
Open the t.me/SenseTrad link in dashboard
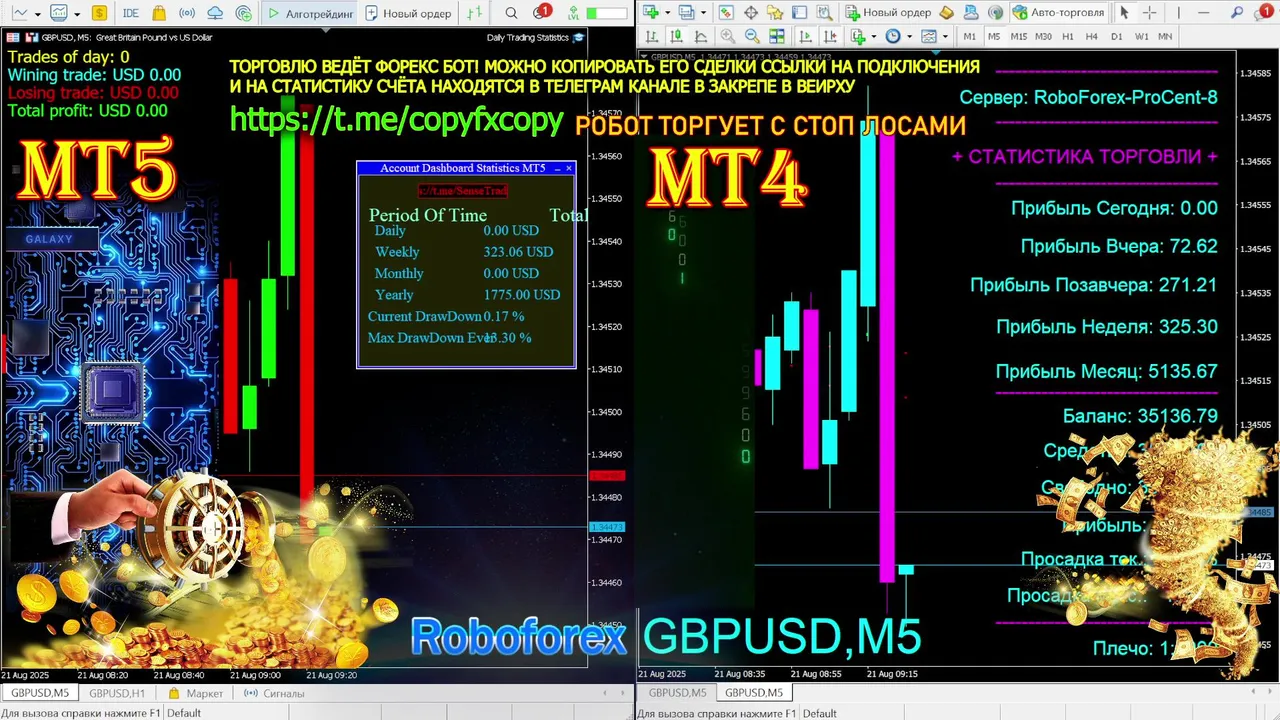coord(462,190)
